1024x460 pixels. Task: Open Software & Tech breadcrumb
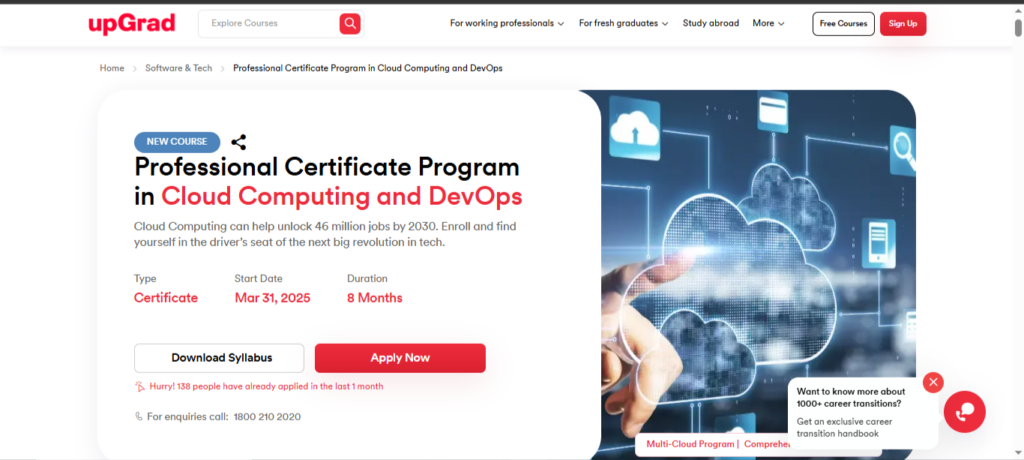[x=178, y=68]
